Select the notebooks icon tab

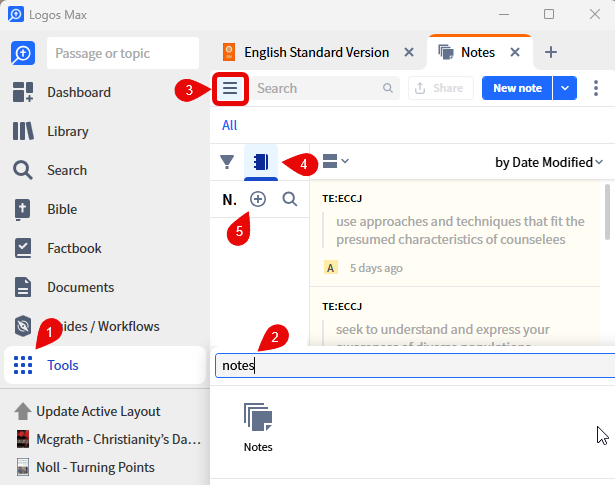tap(261, 162)
